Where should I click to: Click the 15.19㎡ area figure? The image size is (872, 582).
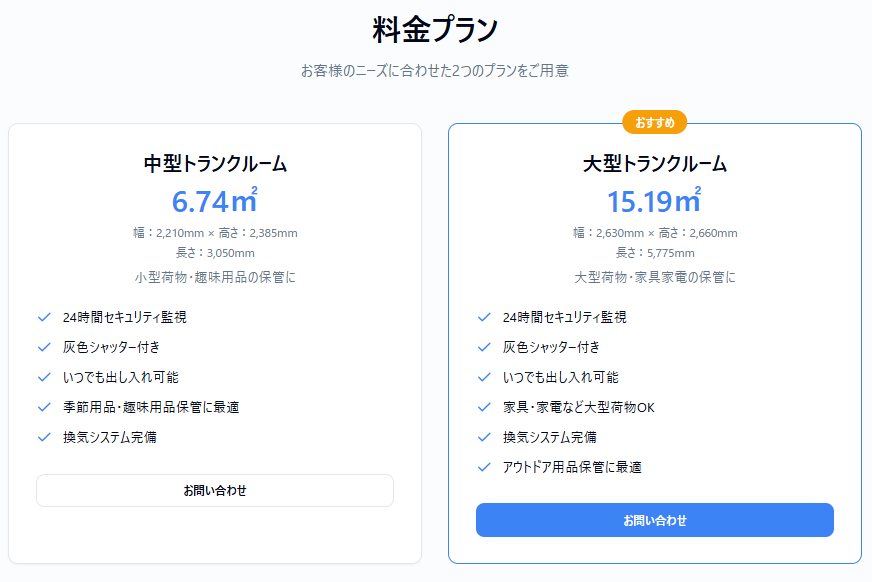655,201
